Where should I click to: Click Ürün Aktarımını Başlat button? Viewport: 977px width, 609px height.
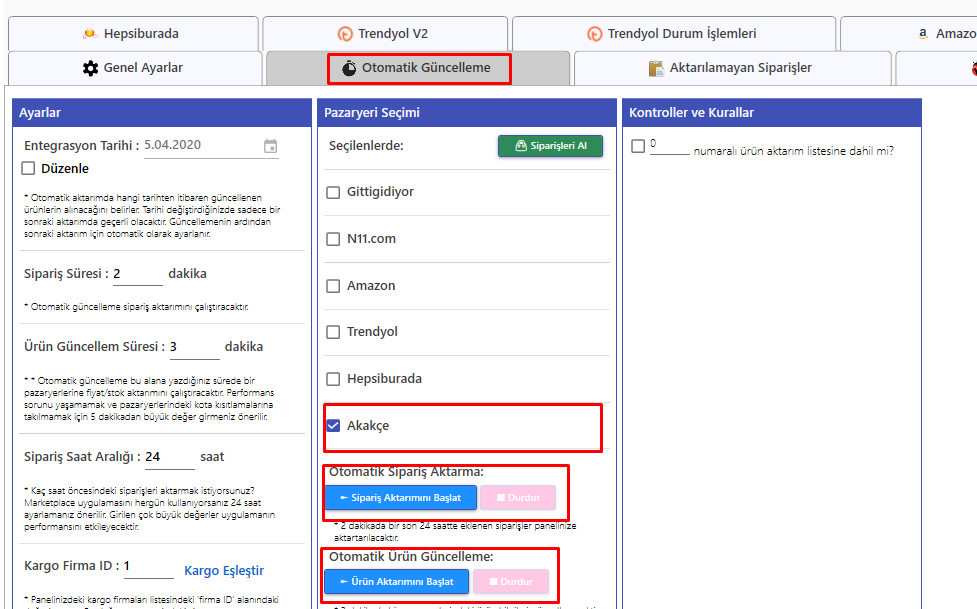(x=396, y=582)
